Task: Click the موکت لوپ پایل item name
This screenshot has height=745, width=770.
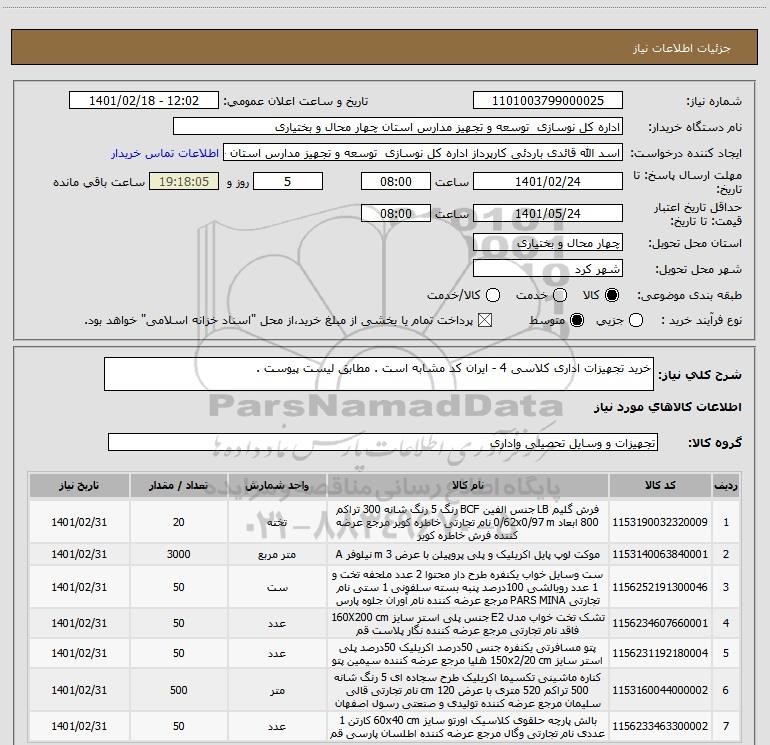Action: [468, 554]
